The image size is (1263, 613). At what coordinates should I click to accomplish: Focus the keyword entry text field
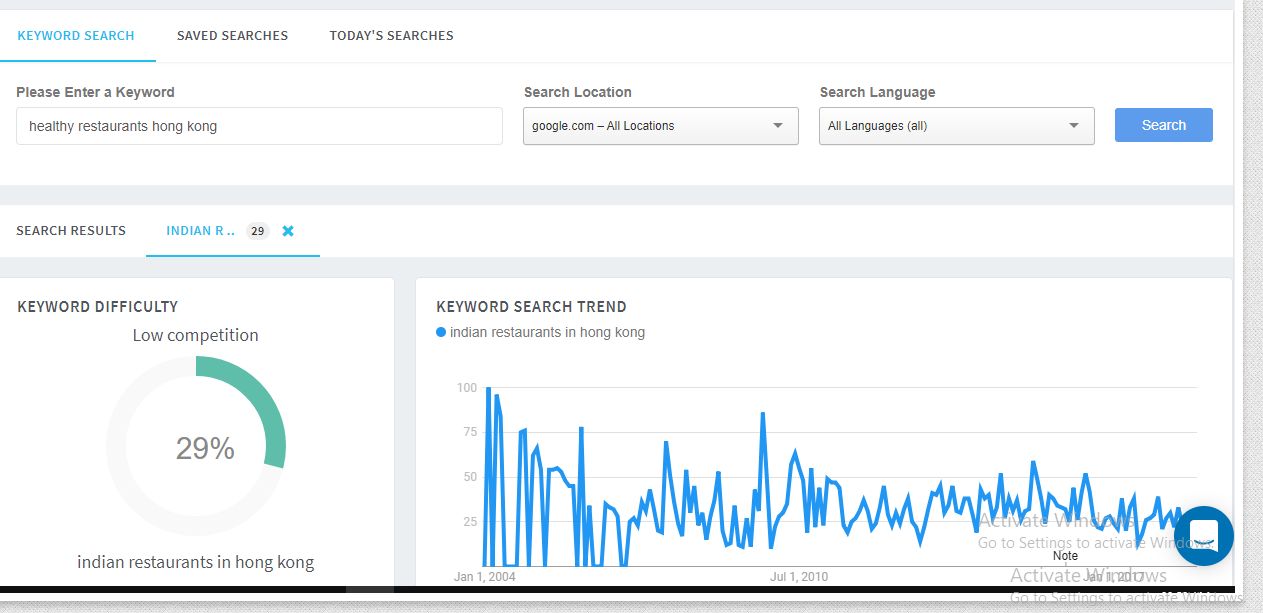[259, 126]
